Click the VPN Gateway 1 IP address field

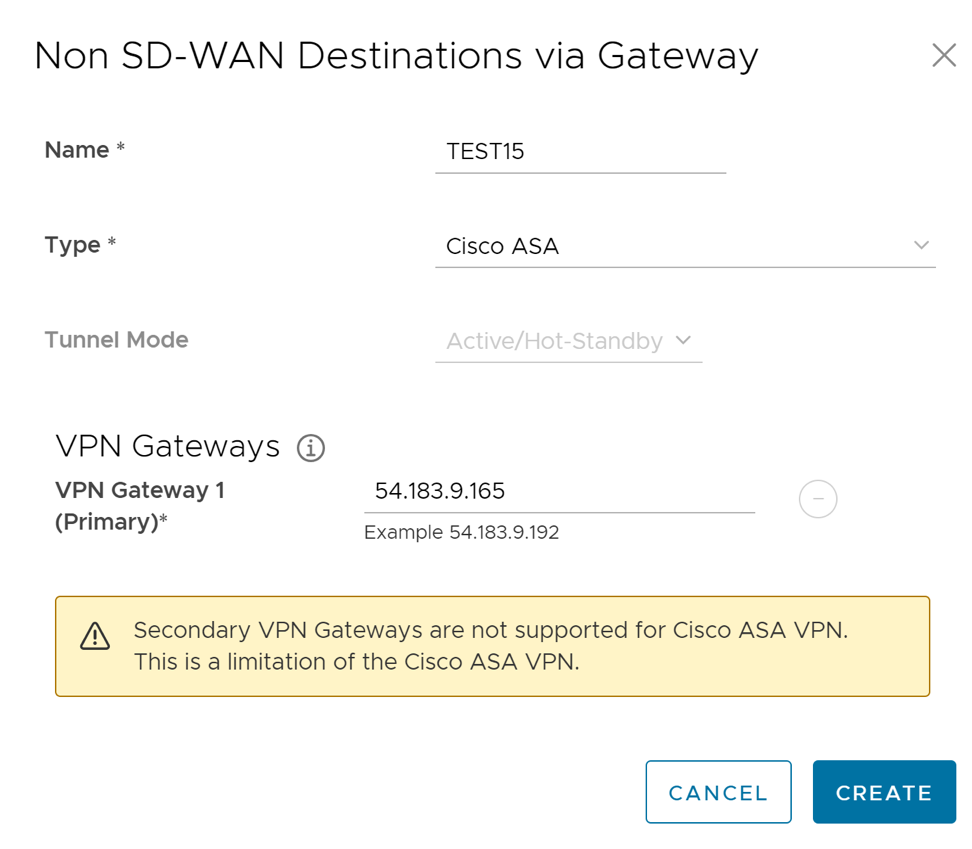558,491
